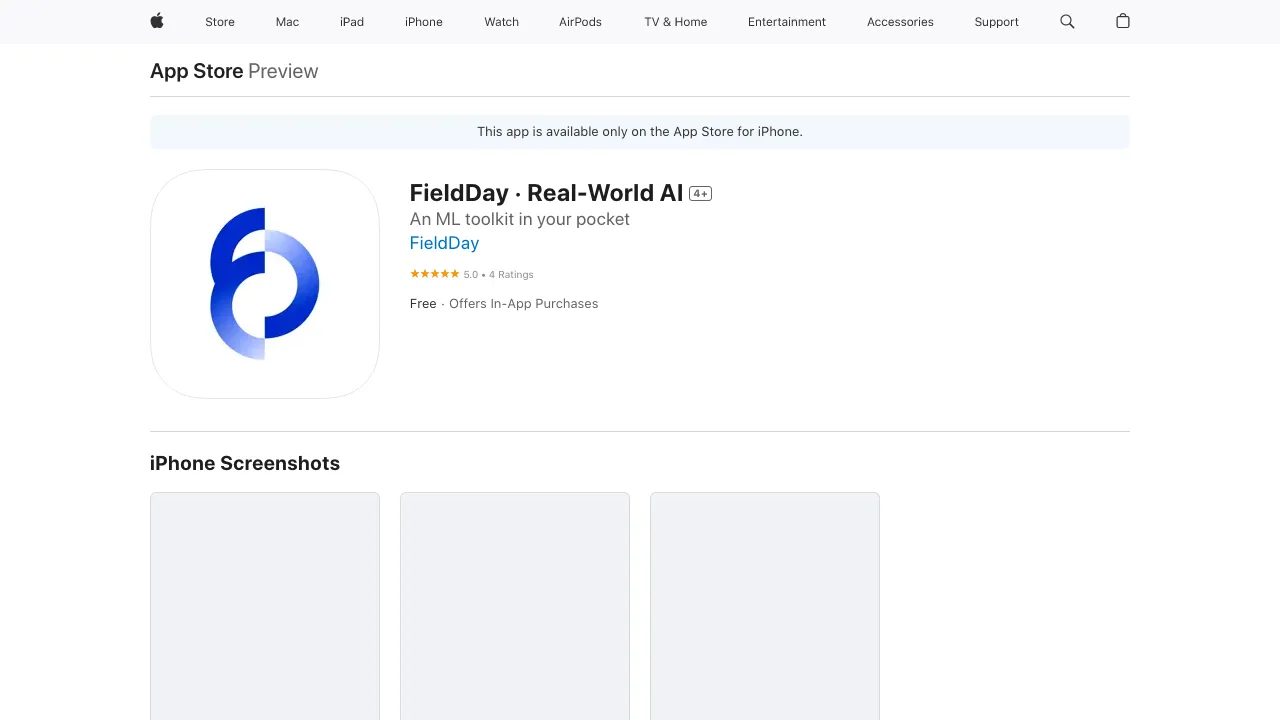
Task: Open the second iPhone screenshot thumbnail
Action: (515, 606)
